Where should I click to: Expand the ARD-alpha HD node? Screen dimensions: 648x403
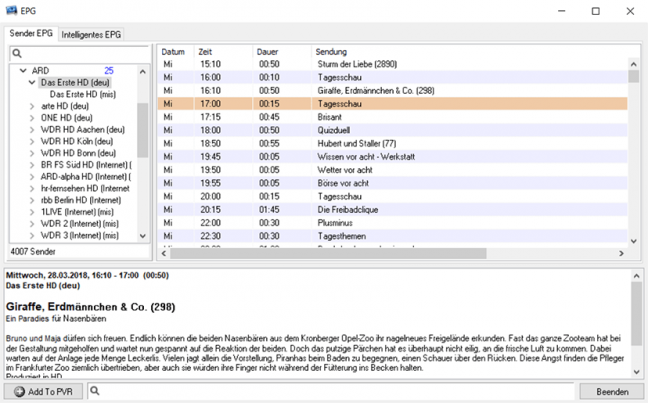coord(32,176)
